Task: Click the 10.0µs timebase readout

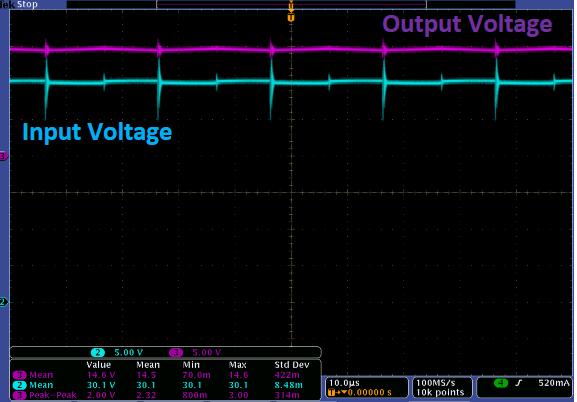Action: 344,383
